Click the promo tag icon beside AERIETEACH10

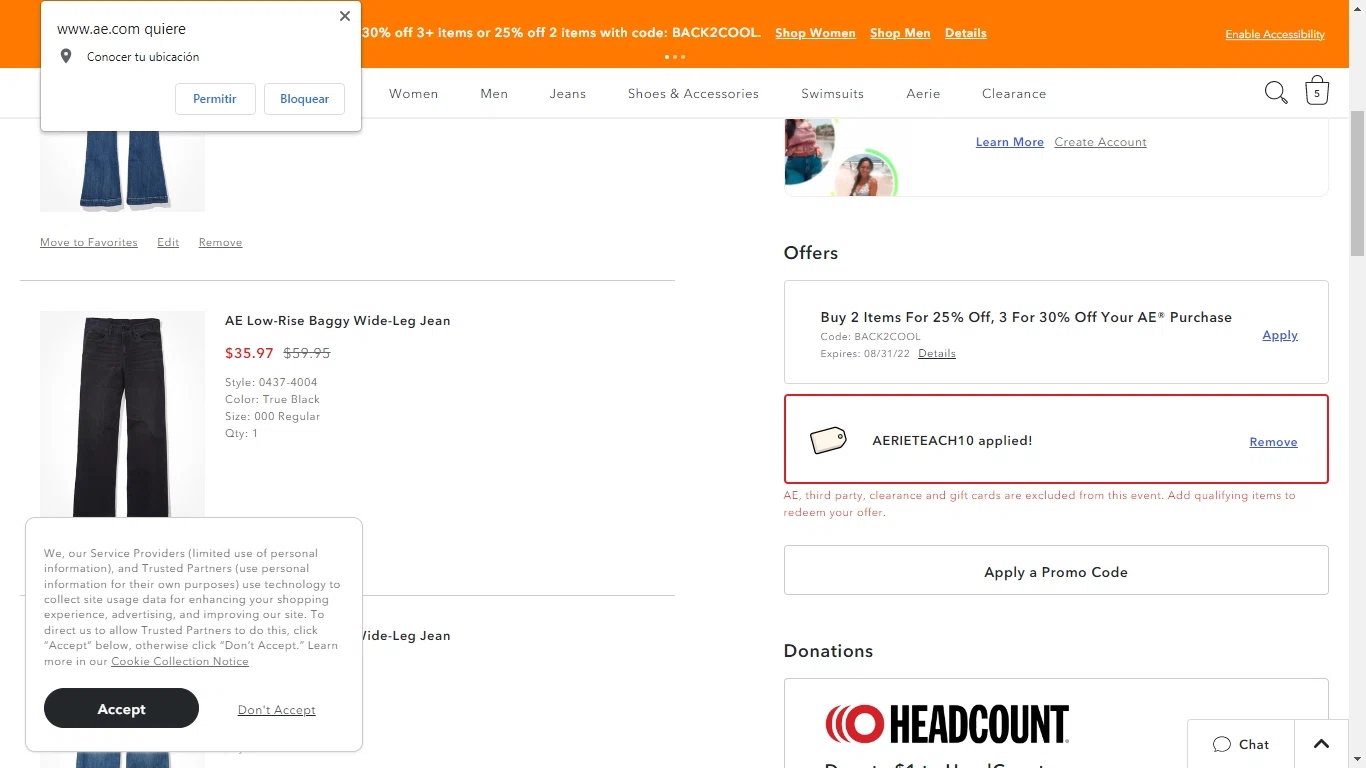pos(828,440)
